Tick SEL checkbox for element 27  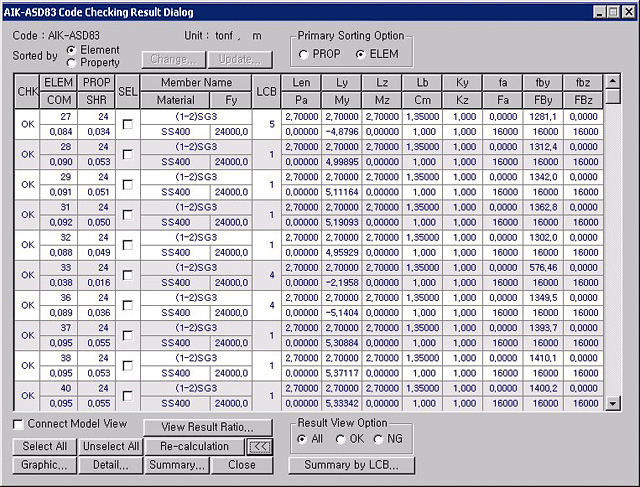(x=128, y=124)
